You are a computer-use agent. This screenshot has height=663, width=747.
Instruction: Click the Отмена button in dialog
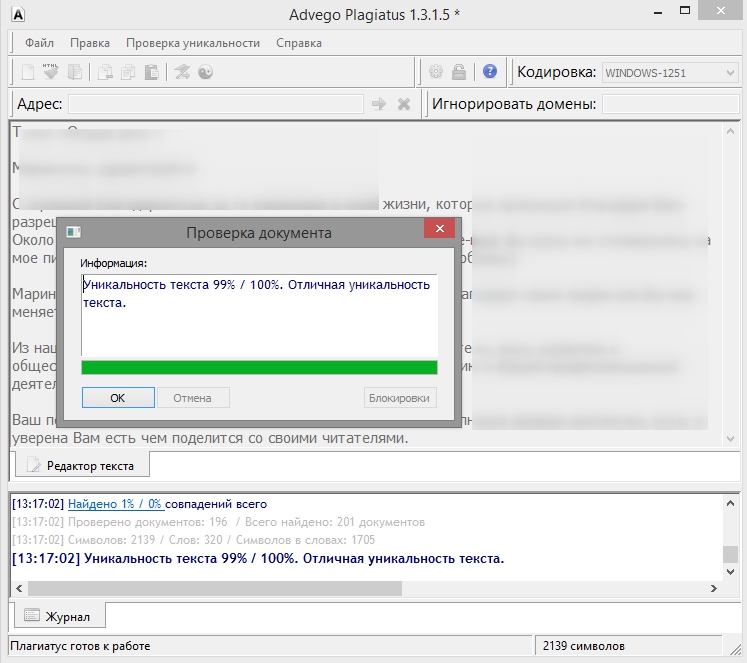click(192, 398)
